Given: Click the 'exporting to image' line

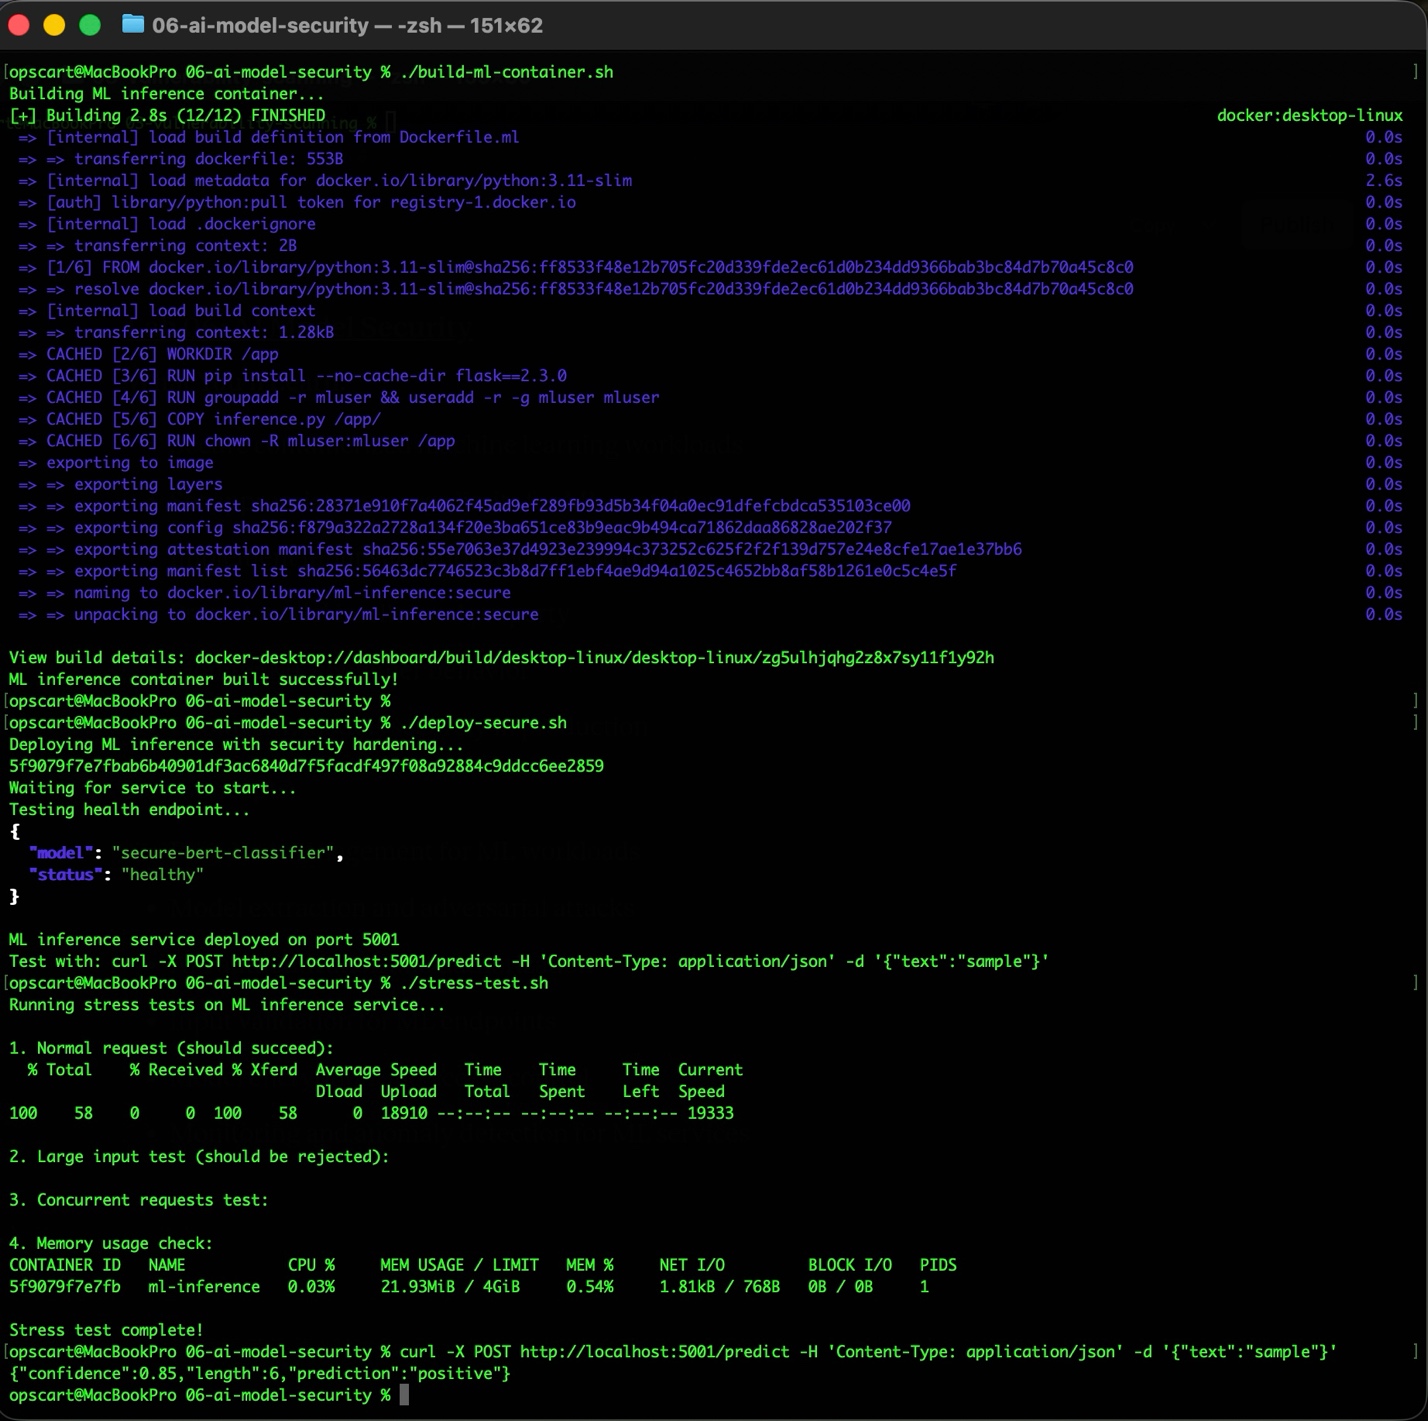Looking at the screenshot, I should point(116,462).
